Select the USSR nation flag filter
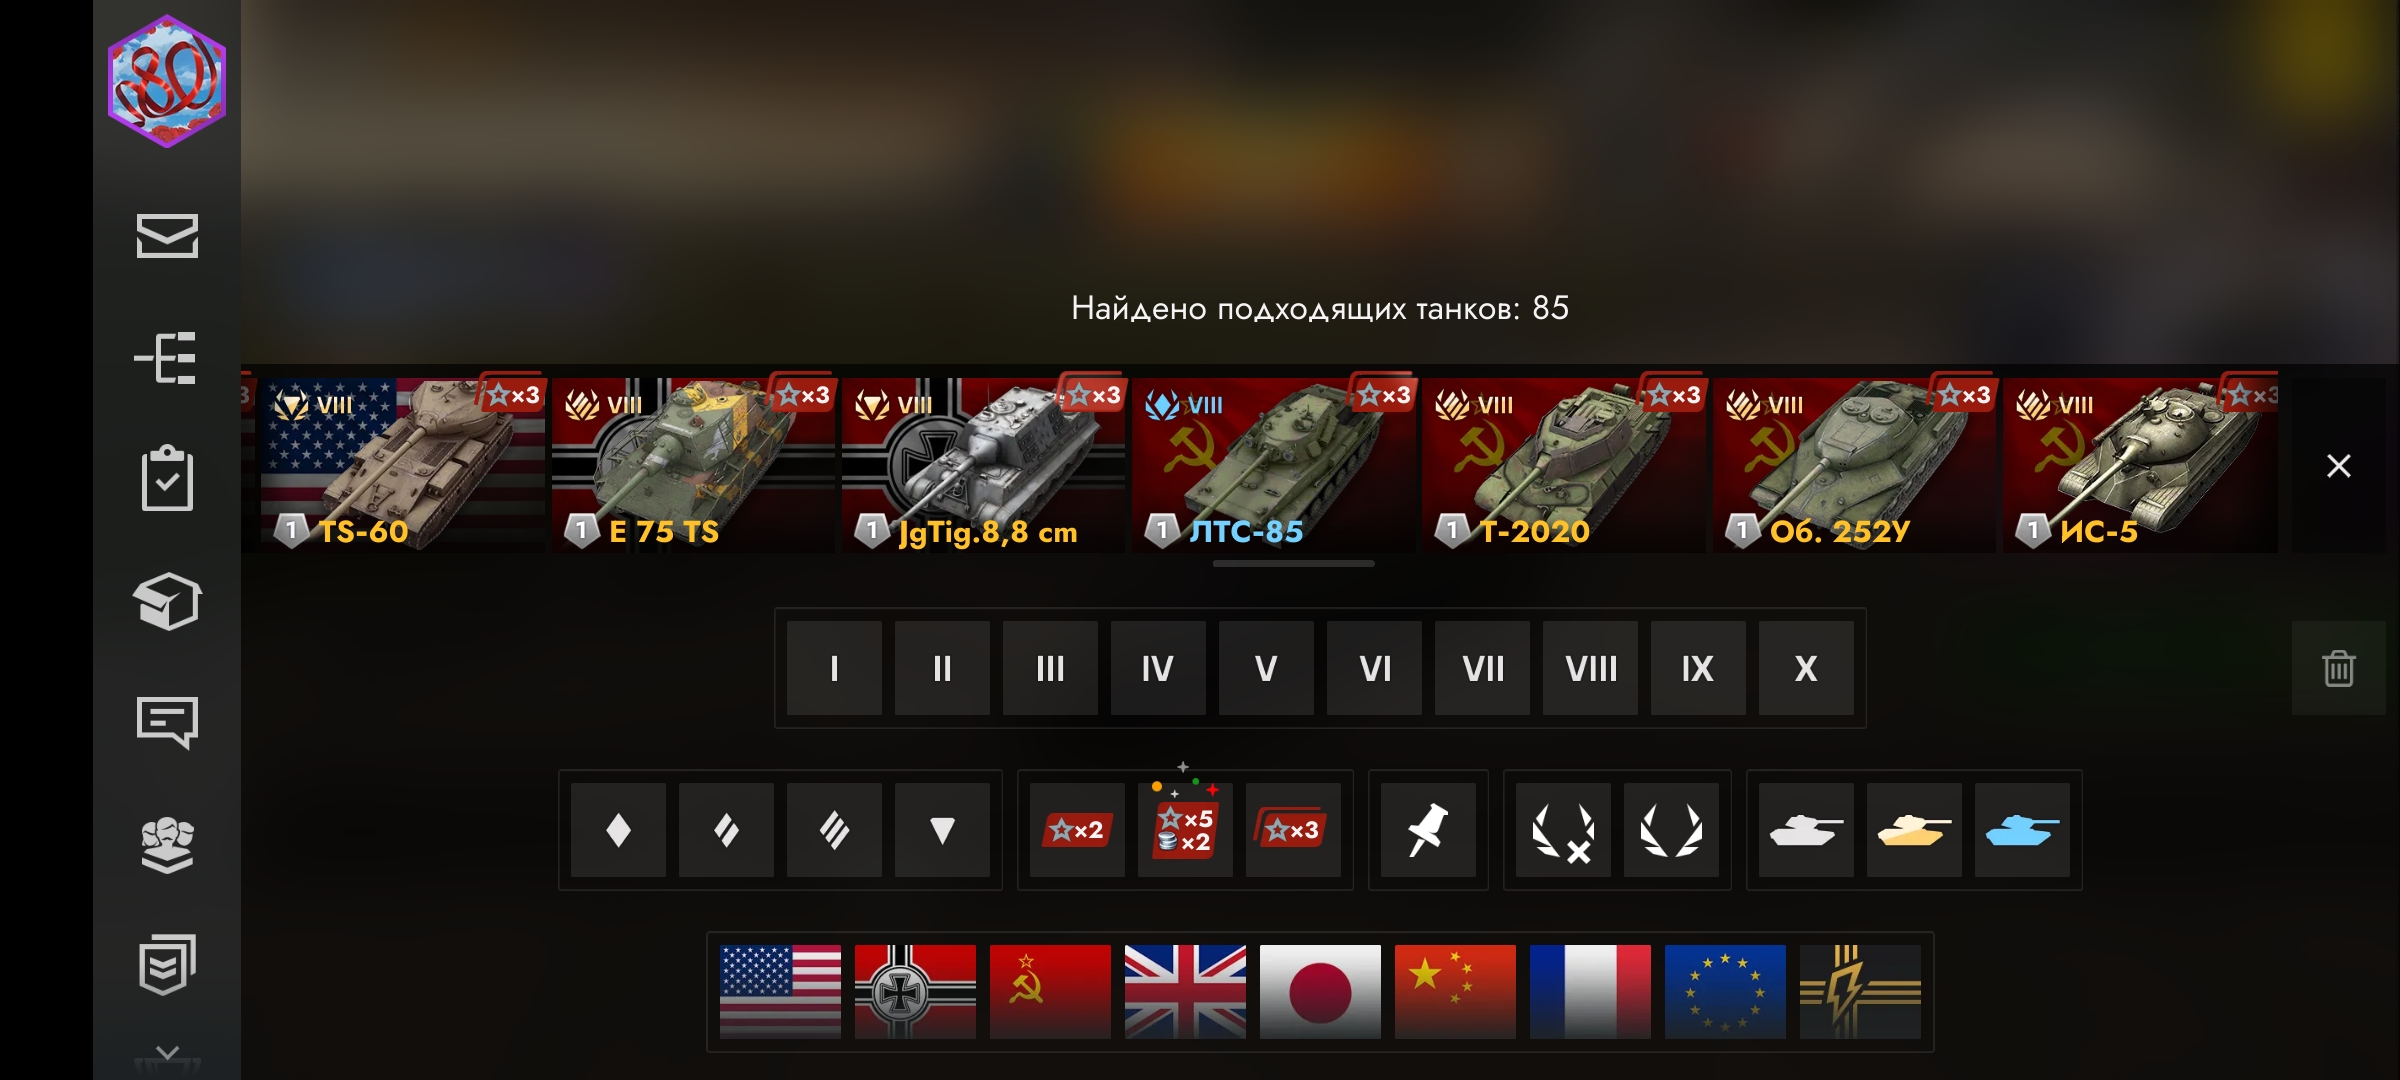2400x1080 pixels. click(1050, 992)
